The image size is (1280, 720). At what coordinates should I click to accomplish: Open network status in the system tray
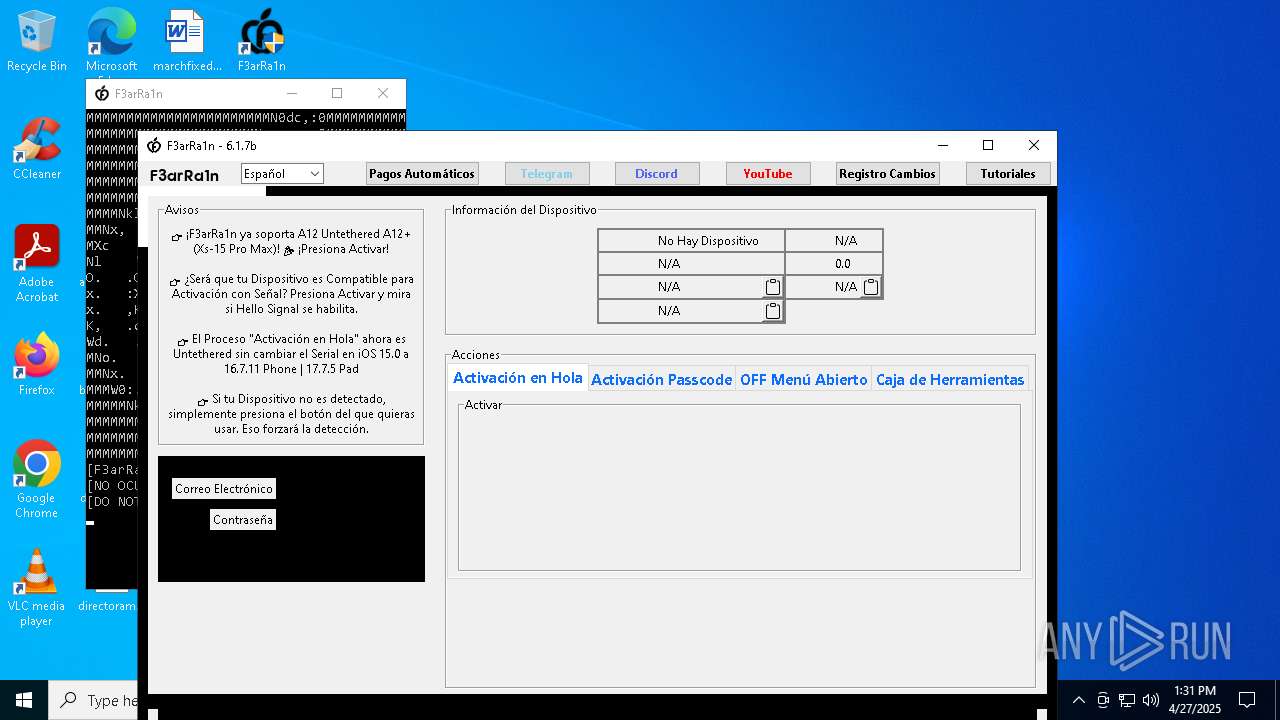[1127, 700]
